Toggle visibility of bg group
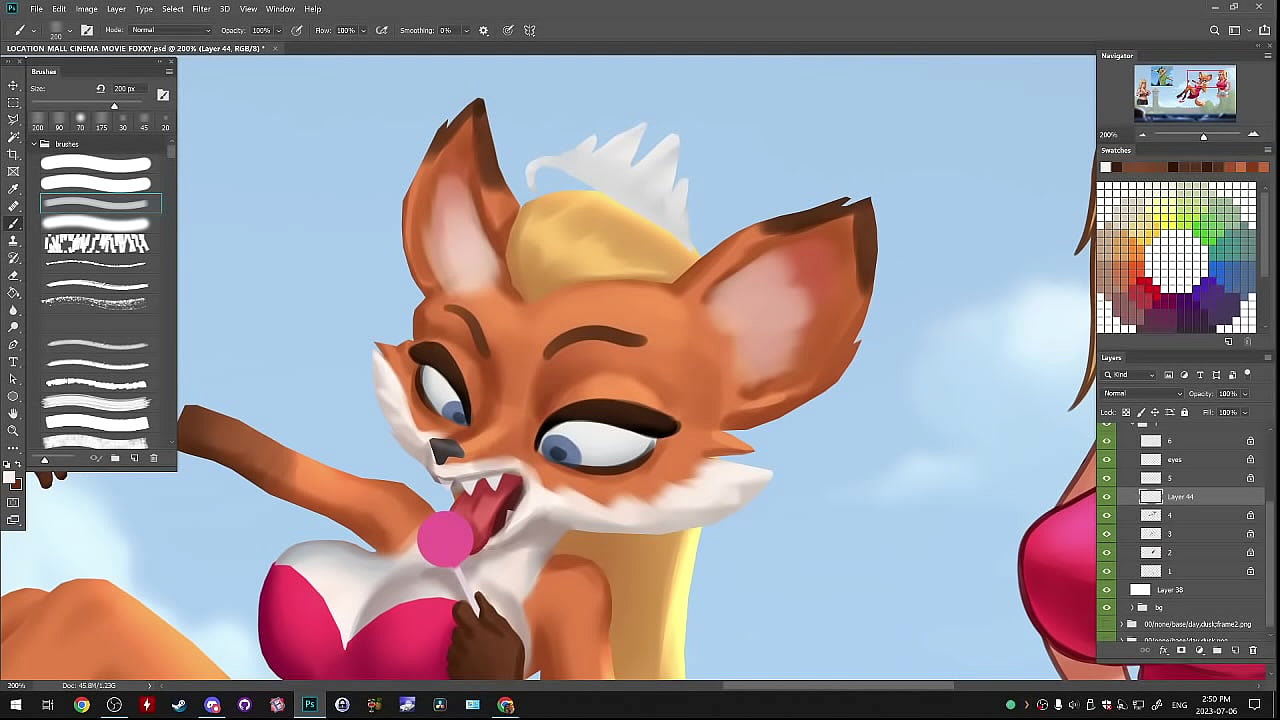Image resolution: width=1280 pixels, height=720 pixels. point(1106,607)
